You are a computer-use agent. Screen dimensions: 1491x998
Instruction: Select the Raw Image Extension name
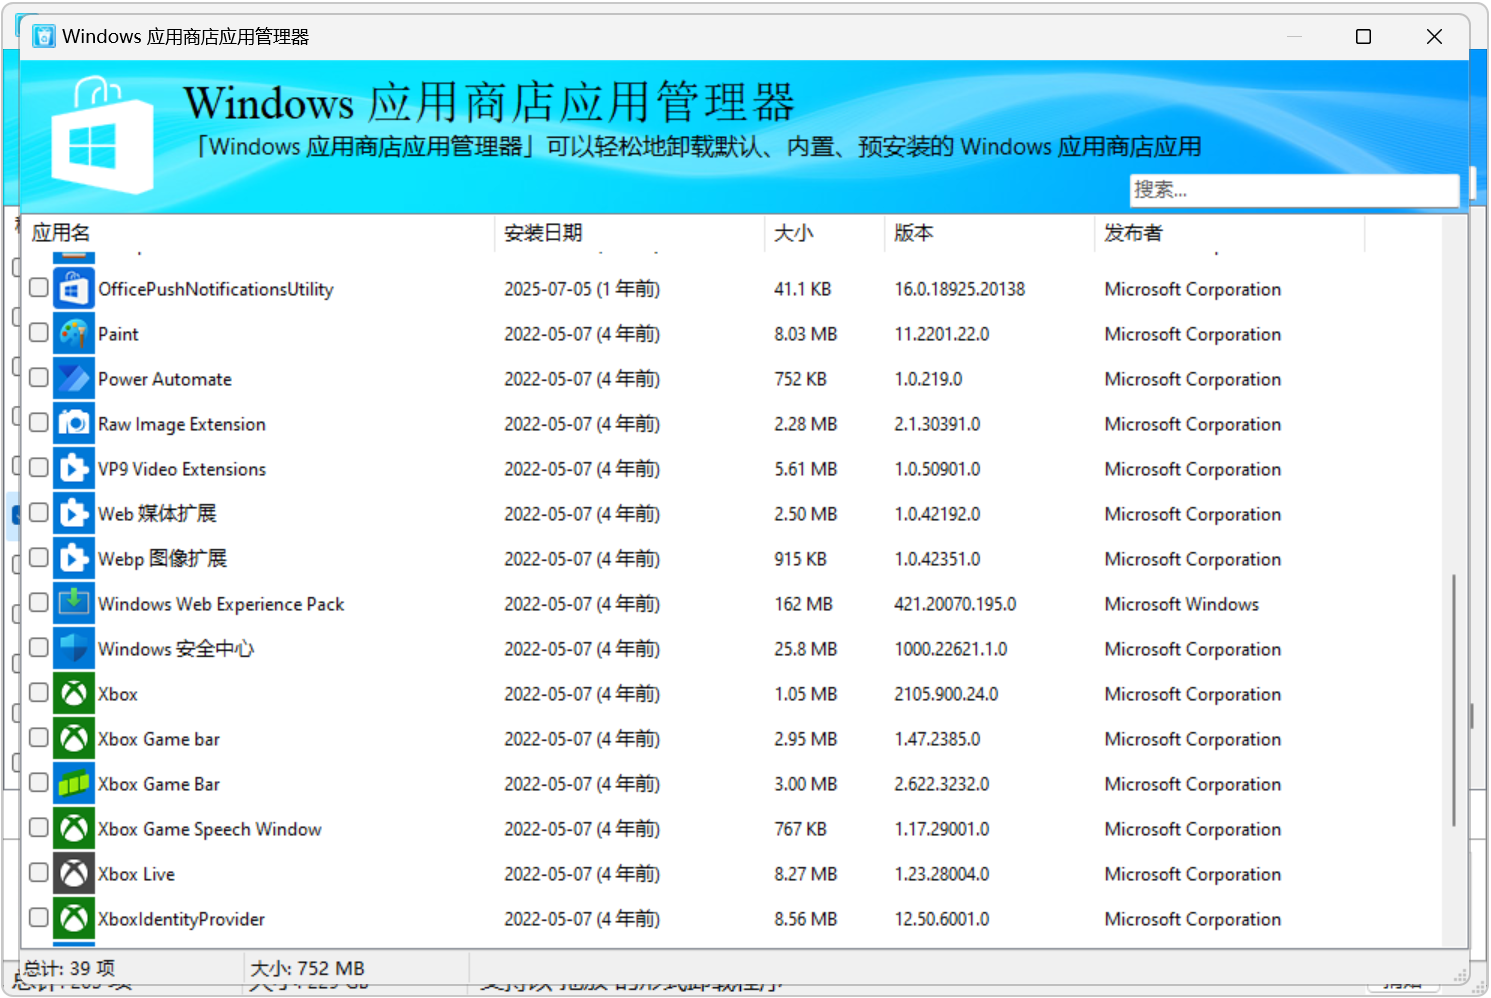(182, 424)
